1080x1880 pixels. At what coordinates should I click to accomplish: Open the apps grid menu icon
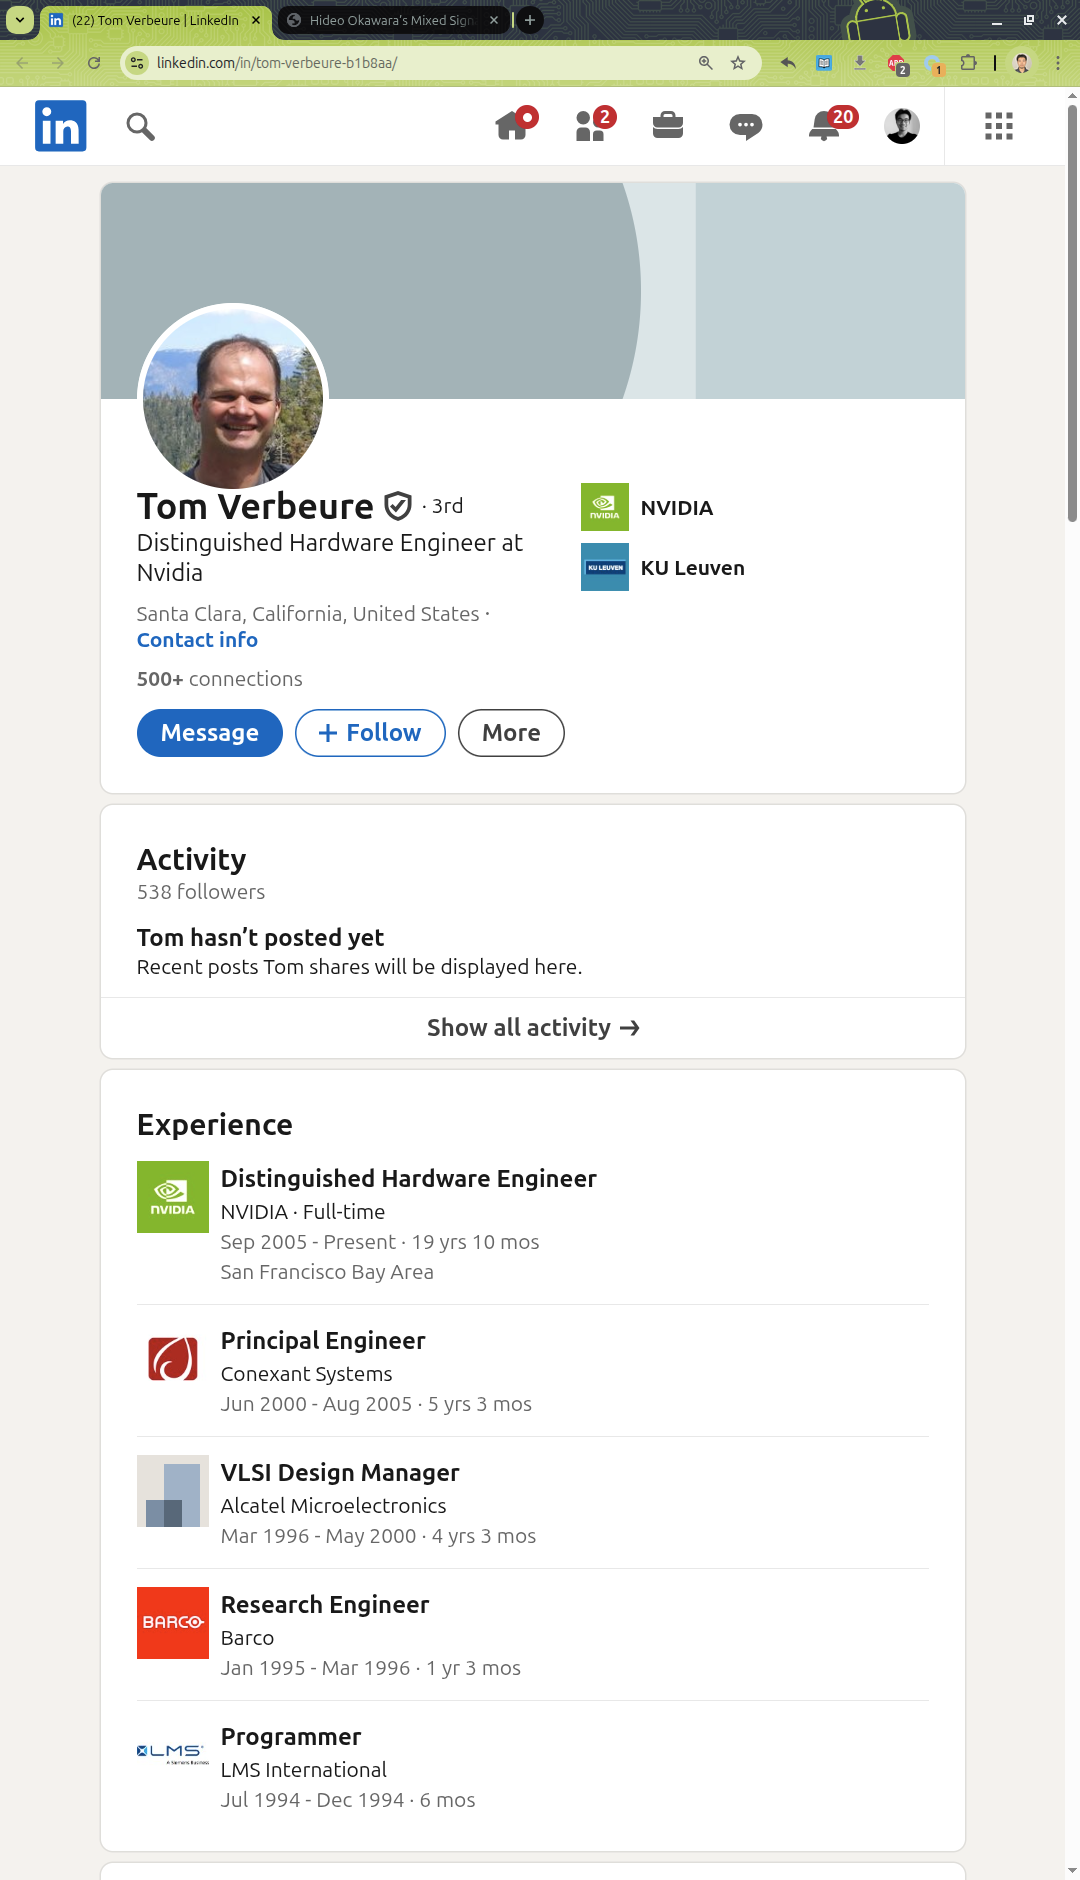pyautogui.click(x=999, y=126)
